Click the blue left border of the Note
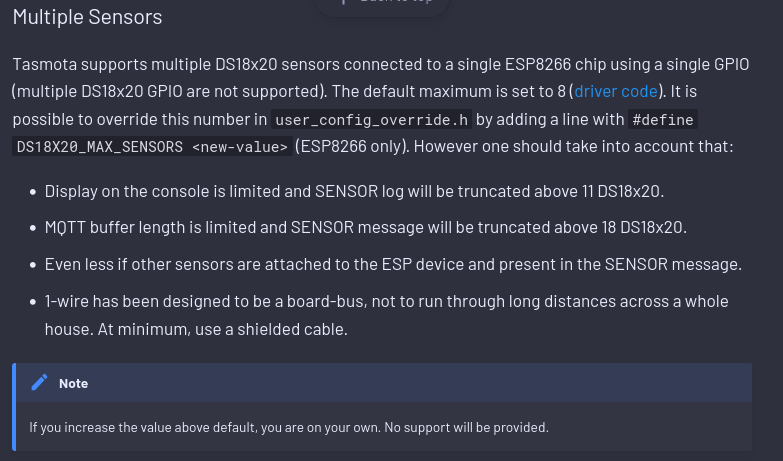This screenshot has height=461, width=783. [14, 407]
